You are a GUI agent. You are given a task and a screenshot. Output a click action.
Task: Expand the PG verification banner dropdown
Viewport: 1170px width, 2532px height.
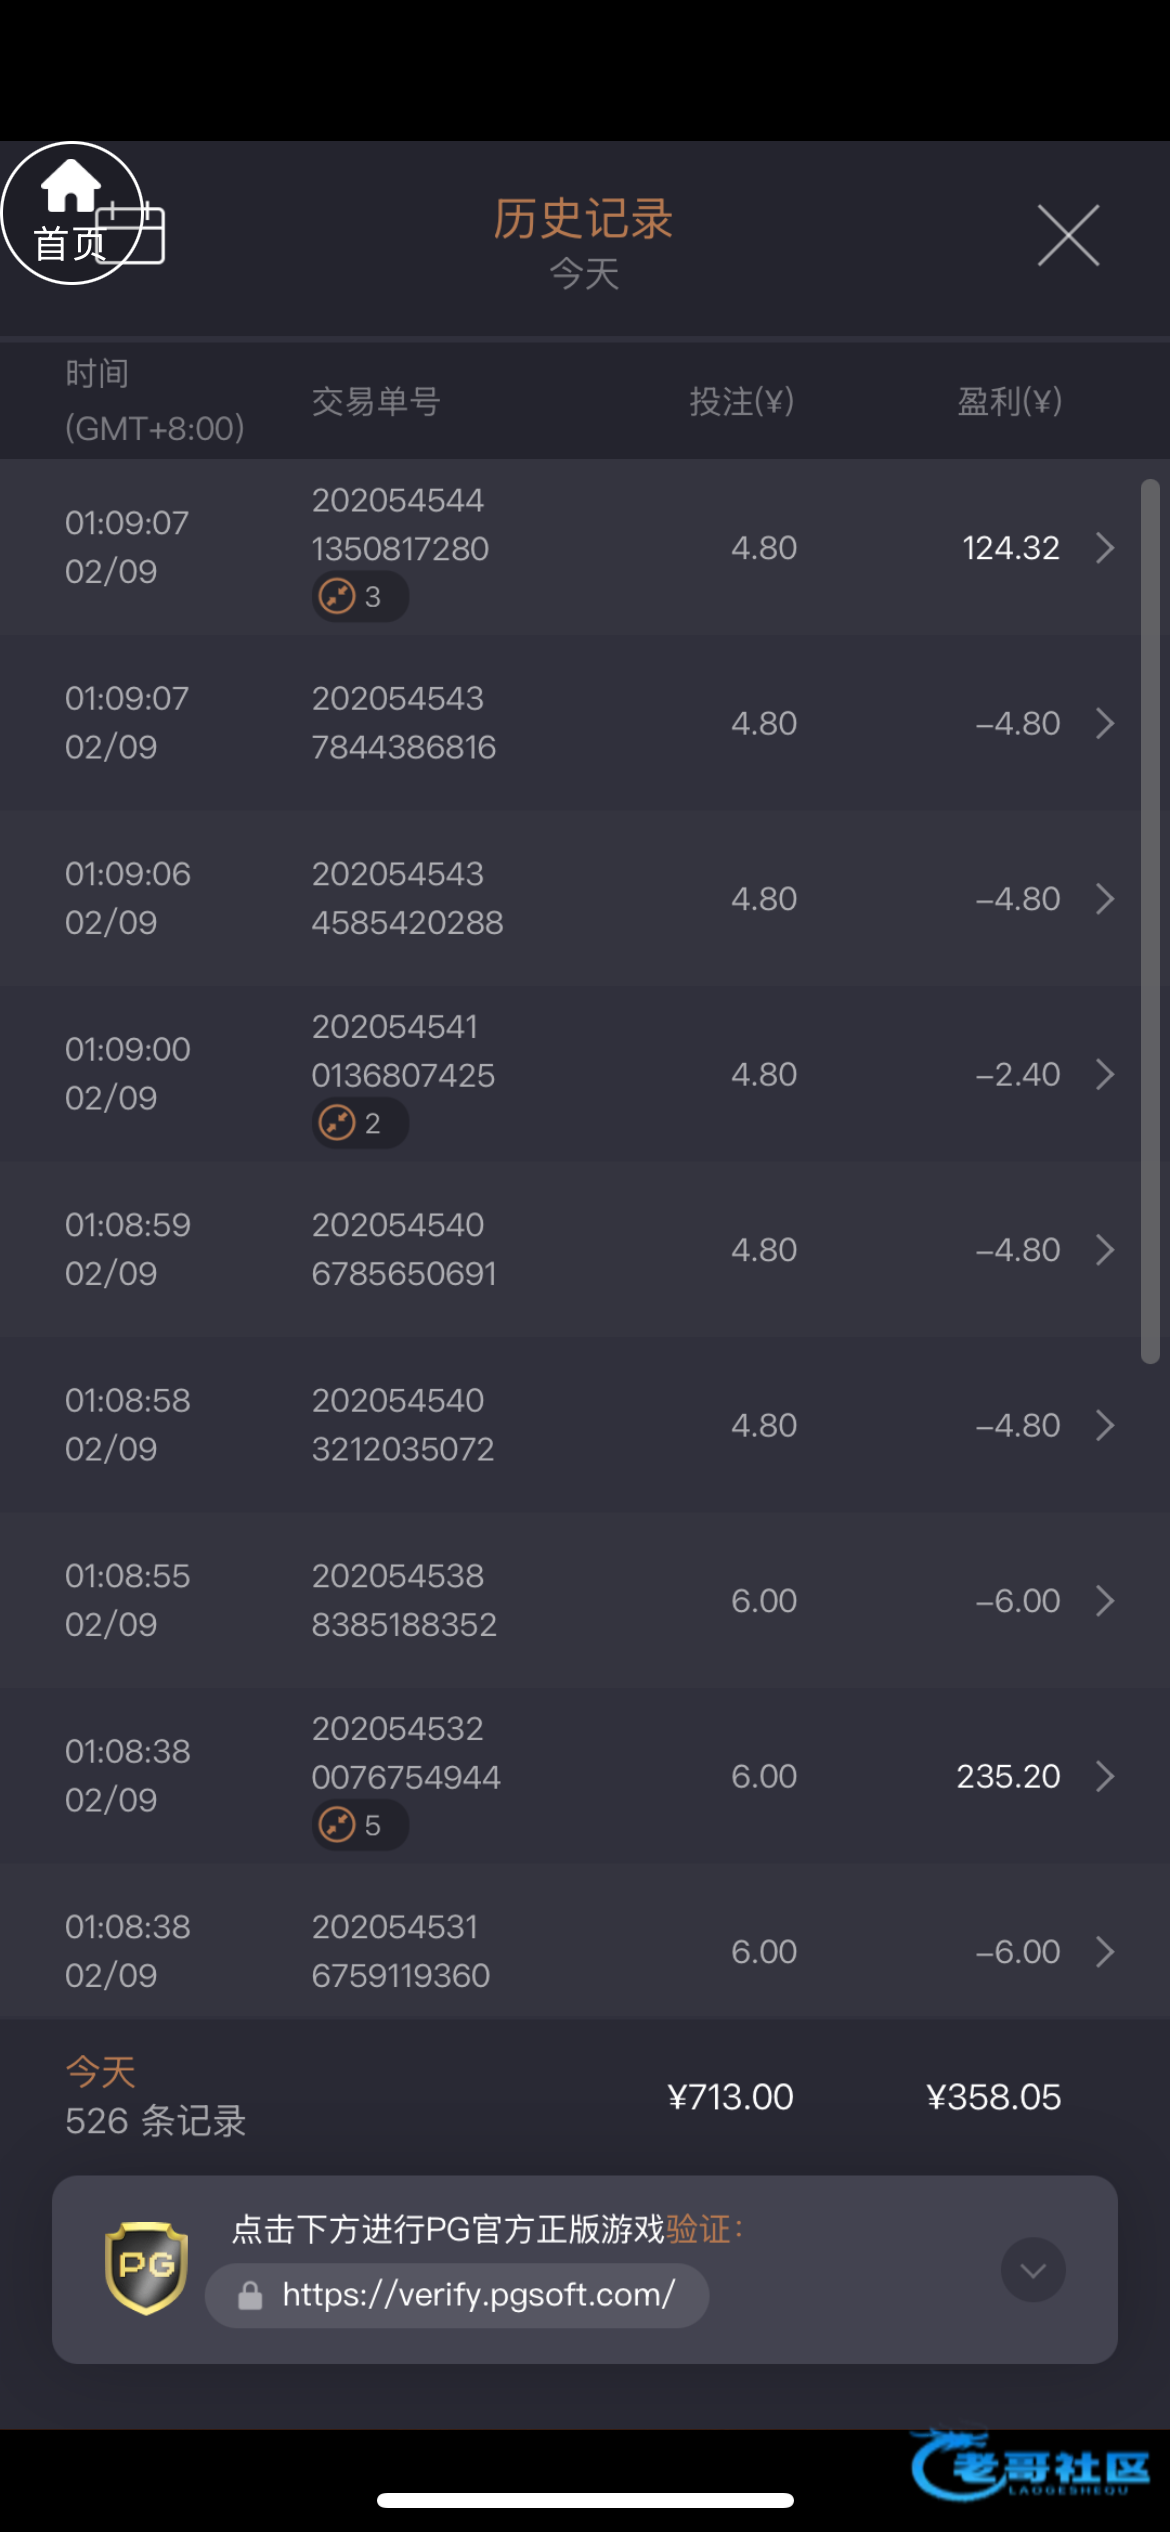1033,2269
